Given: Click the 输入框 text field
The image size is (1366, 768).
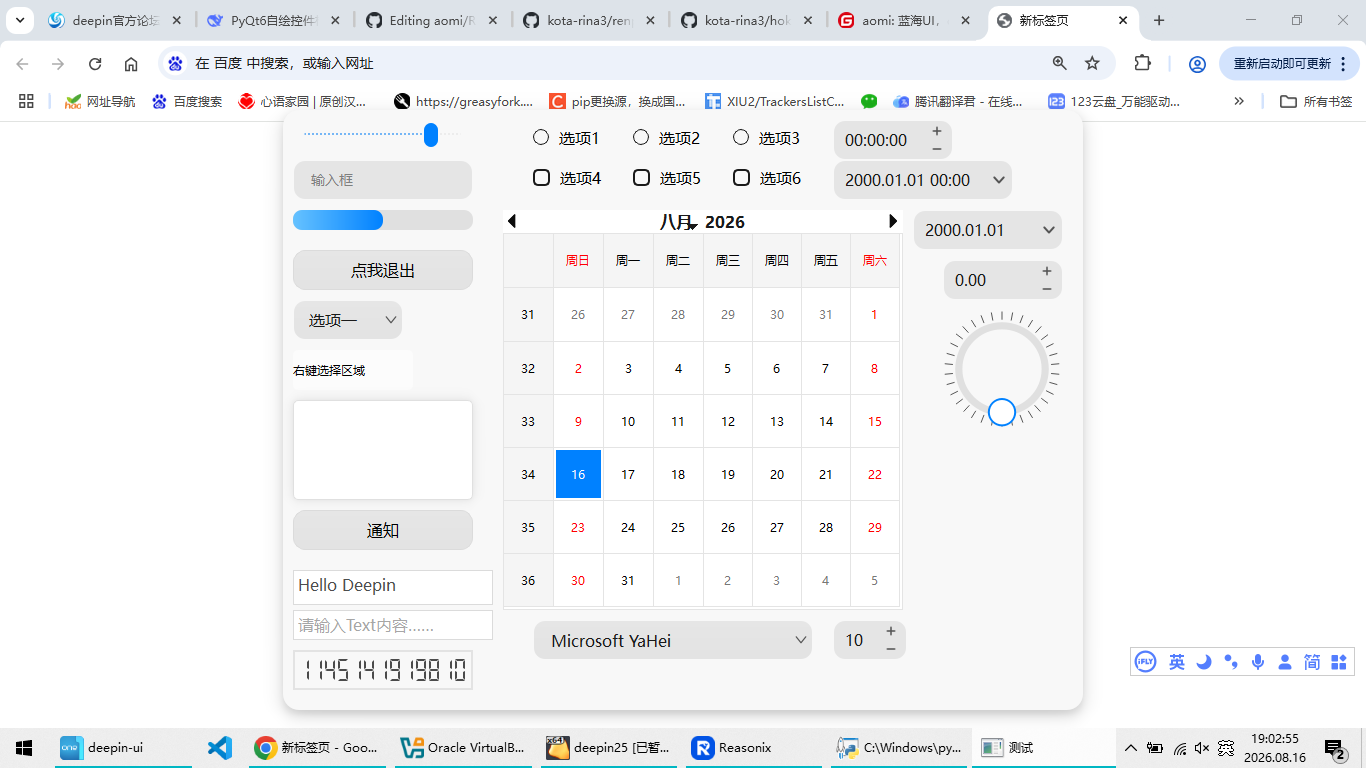Looking at the screenshot, I should tap(383, 180).
